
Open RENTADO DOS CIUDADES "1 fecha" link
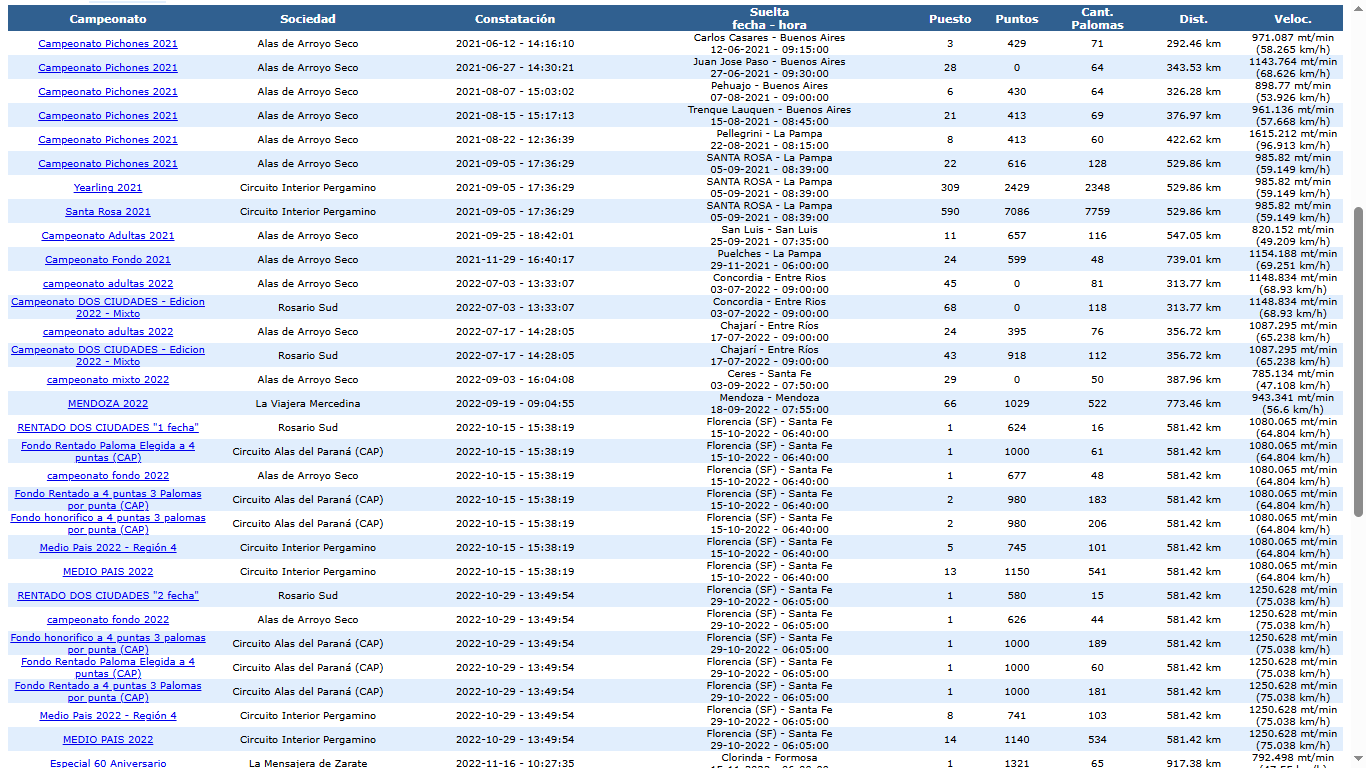(x=108, y=428)
